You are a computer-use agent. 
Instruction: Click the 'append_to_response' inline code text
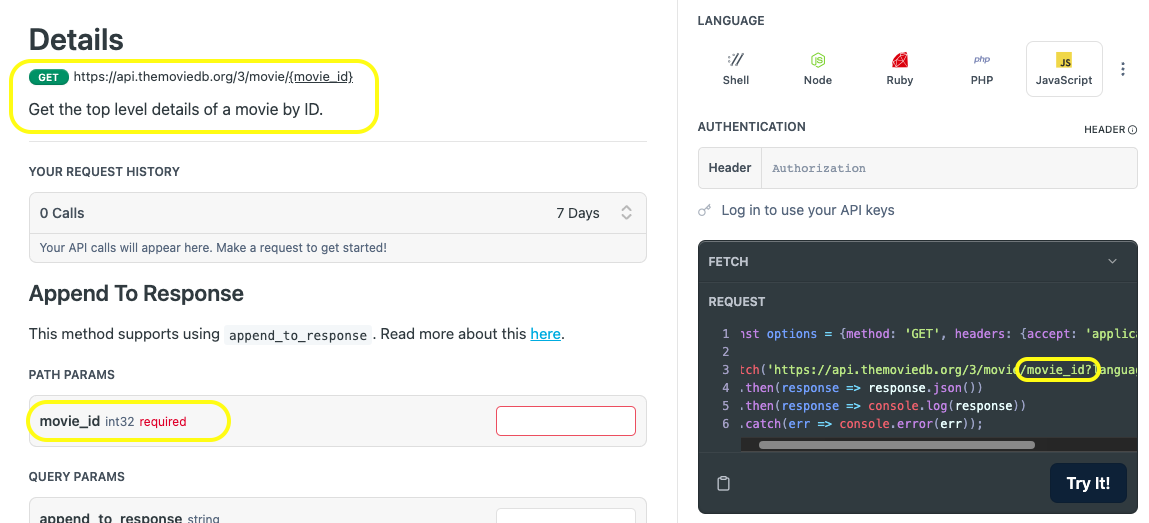[298, 335]
